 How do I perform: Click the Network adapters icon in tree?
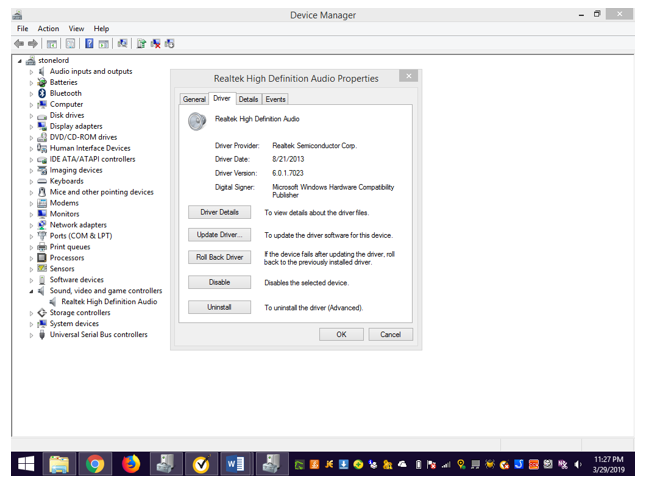[x=42, y=225]
